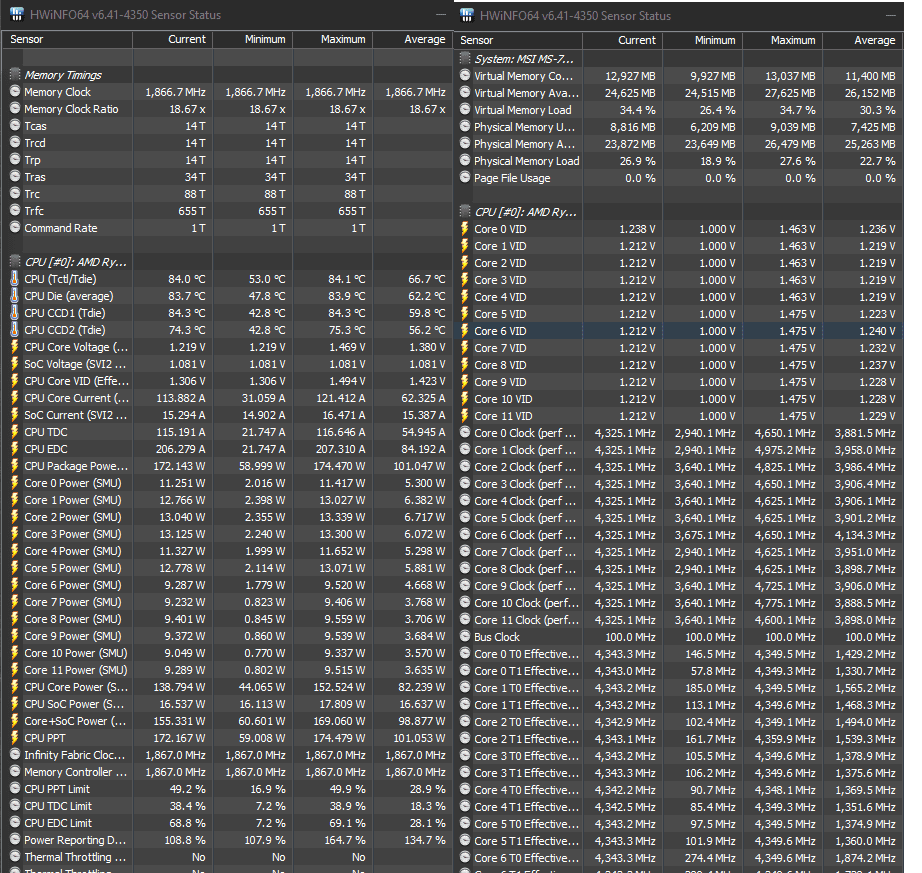Click the Average column header in right window
922x873 pixels.
863,41
